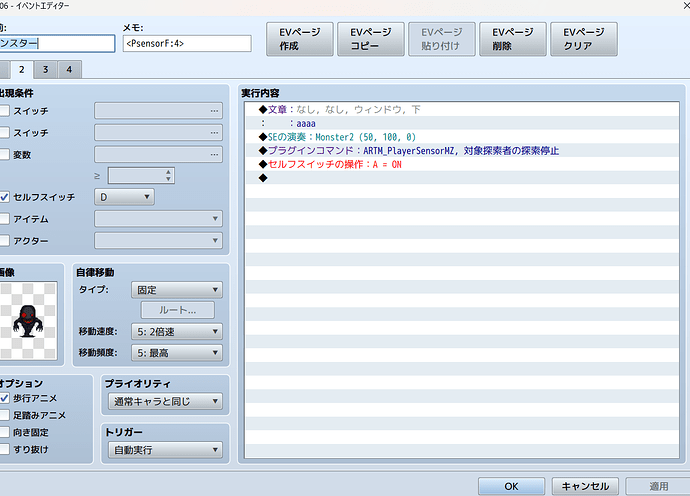
Task: Open the トリガー 自動実行 dropdown
Action: (165, 450)
